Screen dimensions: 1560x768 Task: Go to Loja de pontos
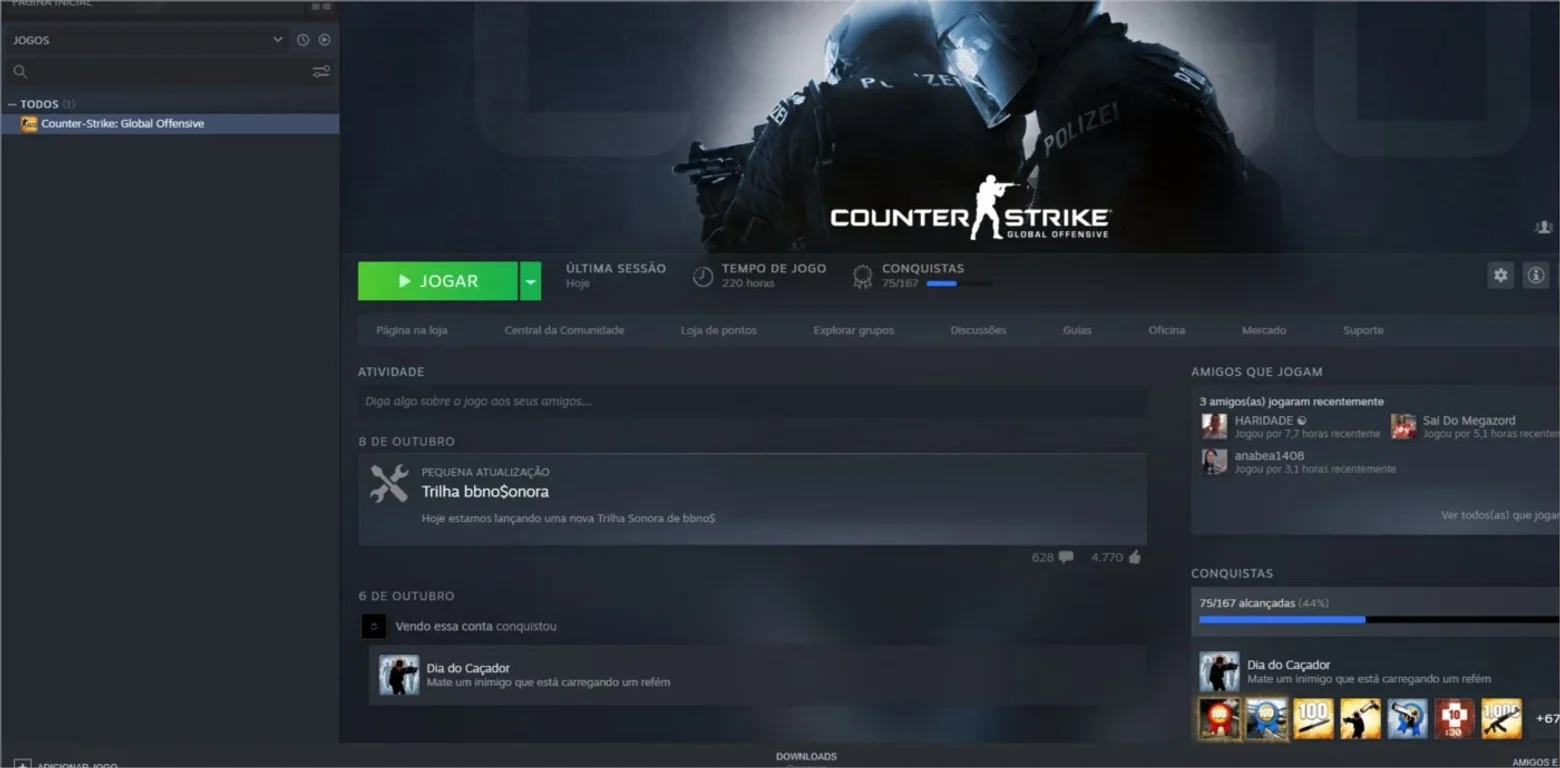(x=719, y=330)
